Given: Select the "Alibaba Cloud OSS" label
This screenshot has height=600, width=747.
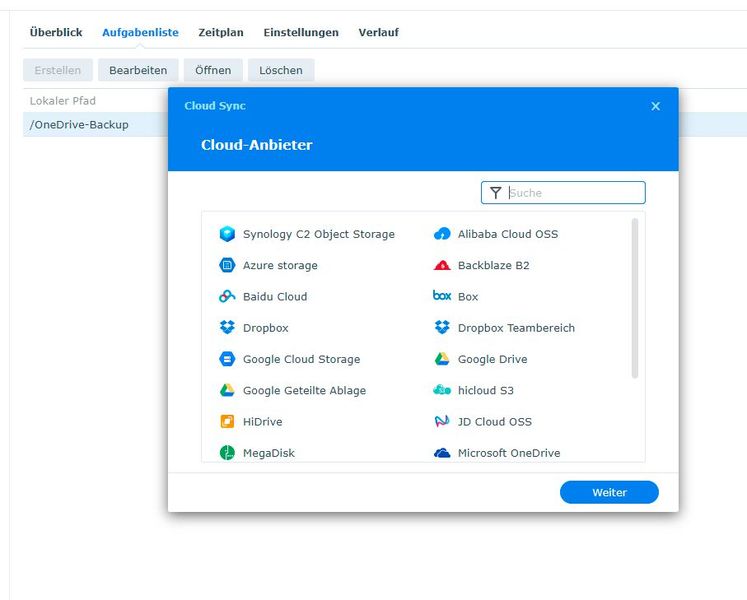Looking at the screenshot, I should (x=508, y=234).
